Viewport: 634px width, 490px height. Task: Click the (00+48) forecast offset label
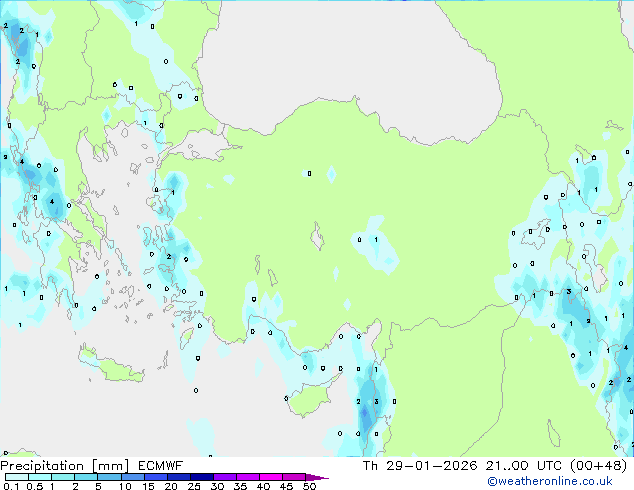[598, 466]
